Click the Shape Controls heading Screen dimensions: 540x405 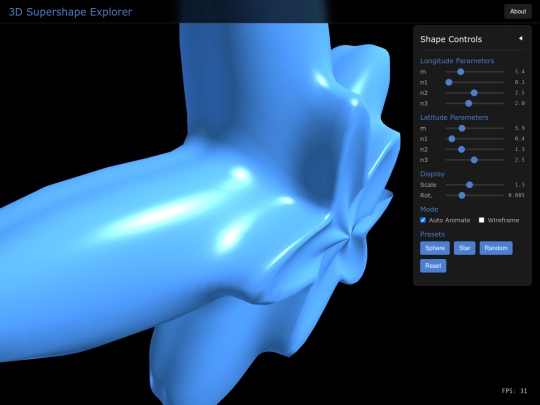pos(451,39)
